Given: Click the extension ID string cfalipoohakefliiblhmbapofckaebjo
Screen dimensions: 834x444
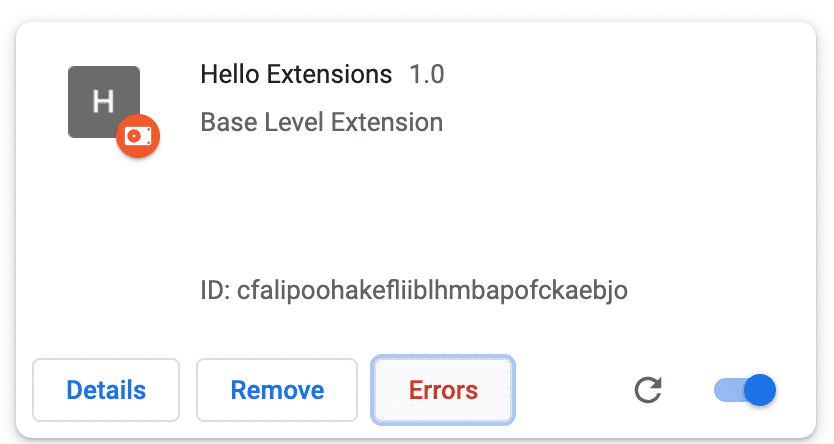Looking at the screenshot, I should pyautogui.click(x=432, y=292).
